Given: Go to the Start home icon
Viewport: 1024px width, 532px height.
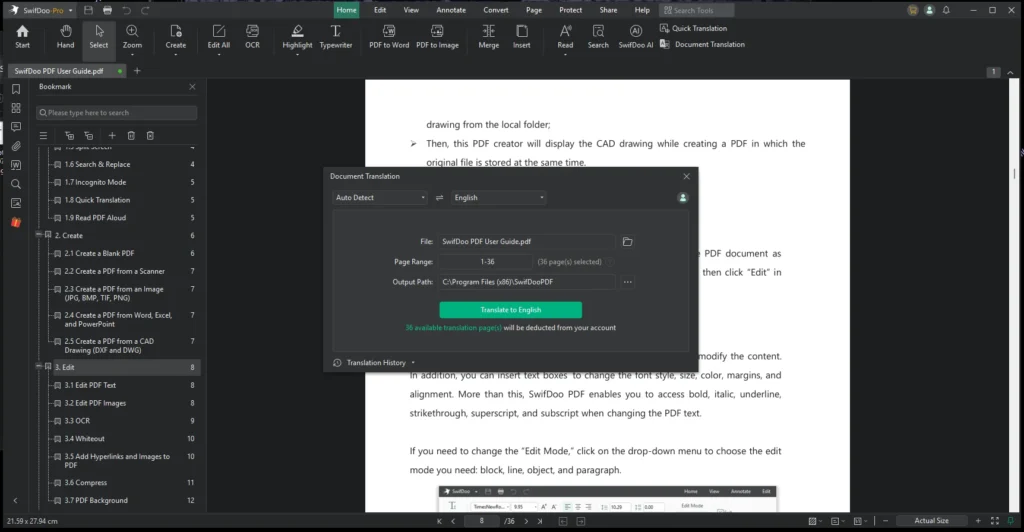Looking at the screenshot, I should coord(22,37).
